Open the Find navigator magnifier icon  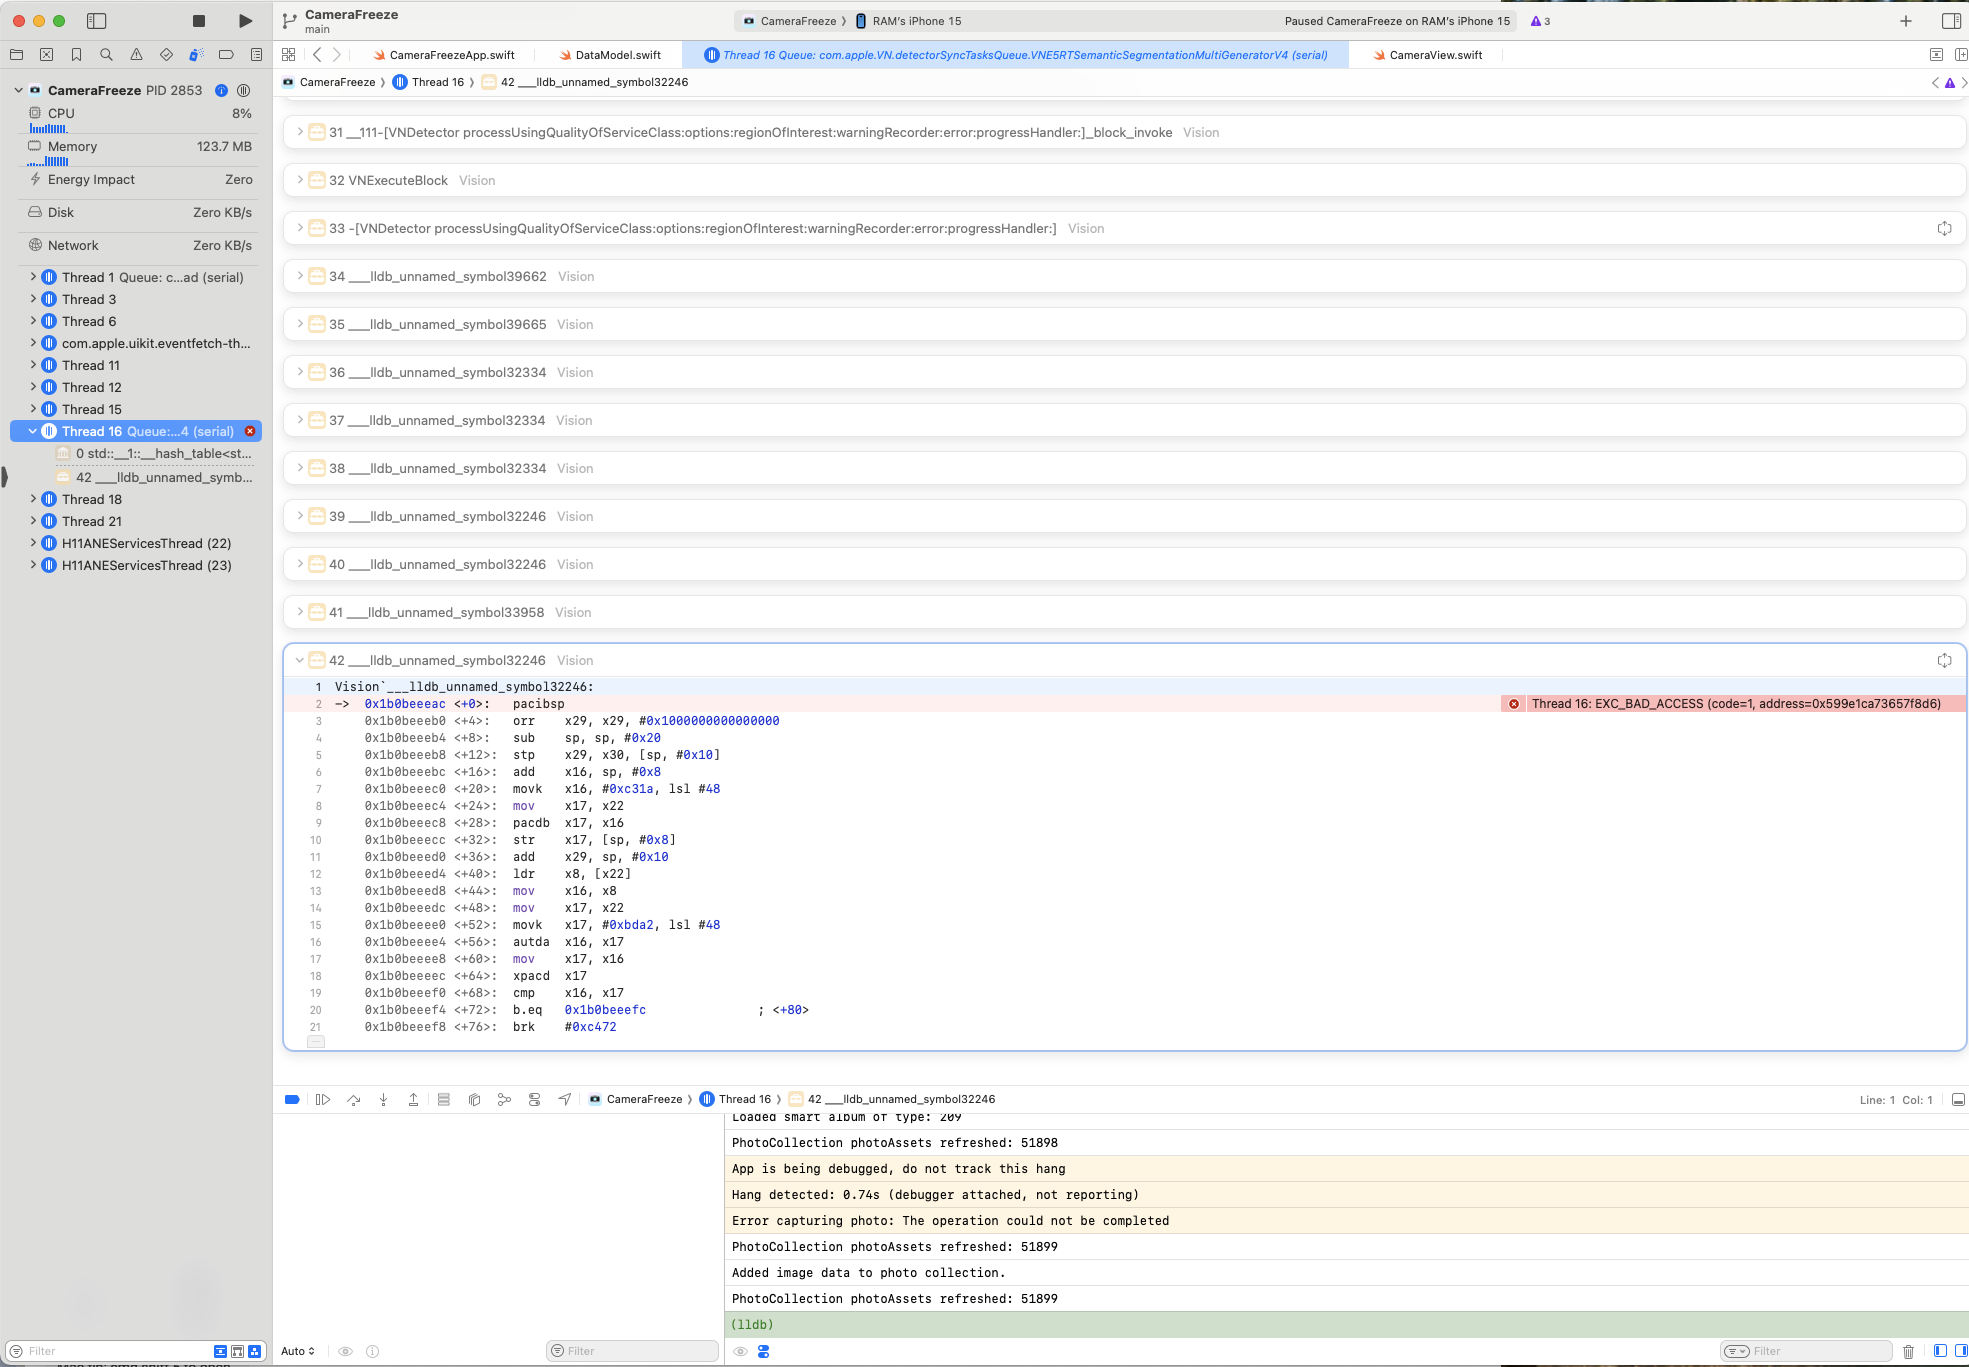(x=106, y=55)
